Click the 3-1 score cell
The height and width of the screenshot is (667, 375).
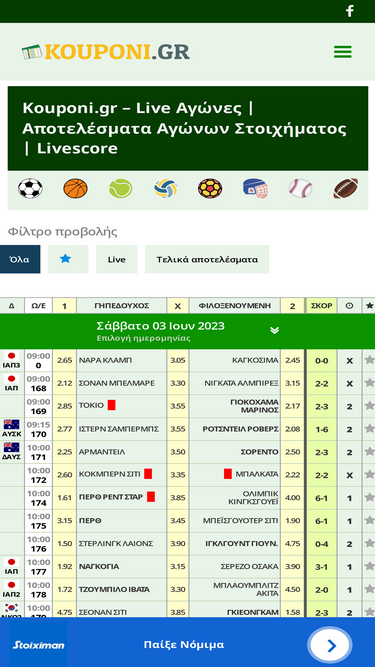pos(322,567)
